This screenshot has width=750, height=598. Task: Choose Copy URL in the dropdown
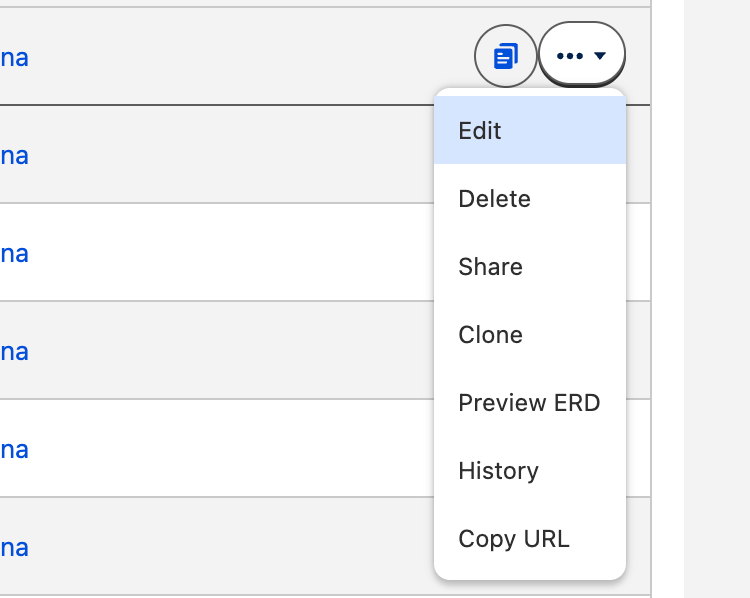530,539
